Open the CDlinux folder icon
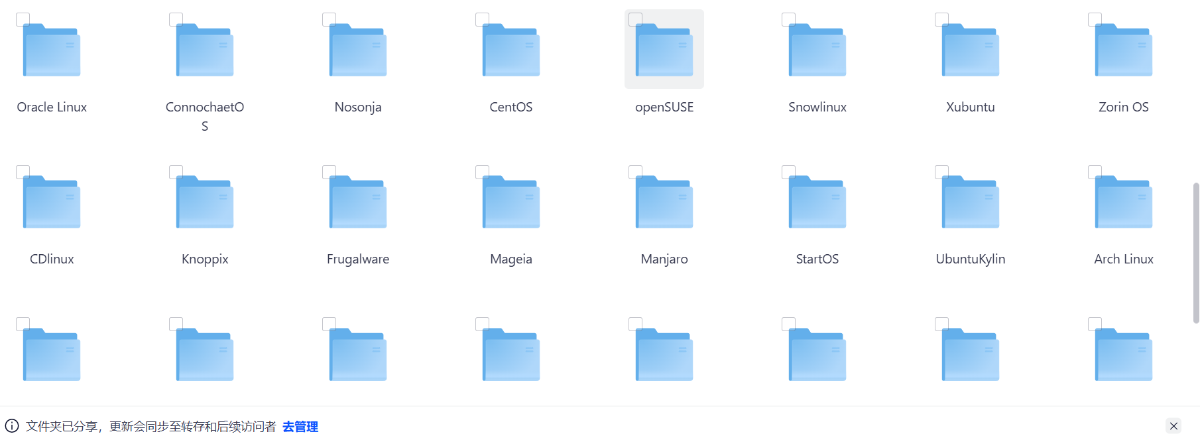 click(x=52, y=202)
